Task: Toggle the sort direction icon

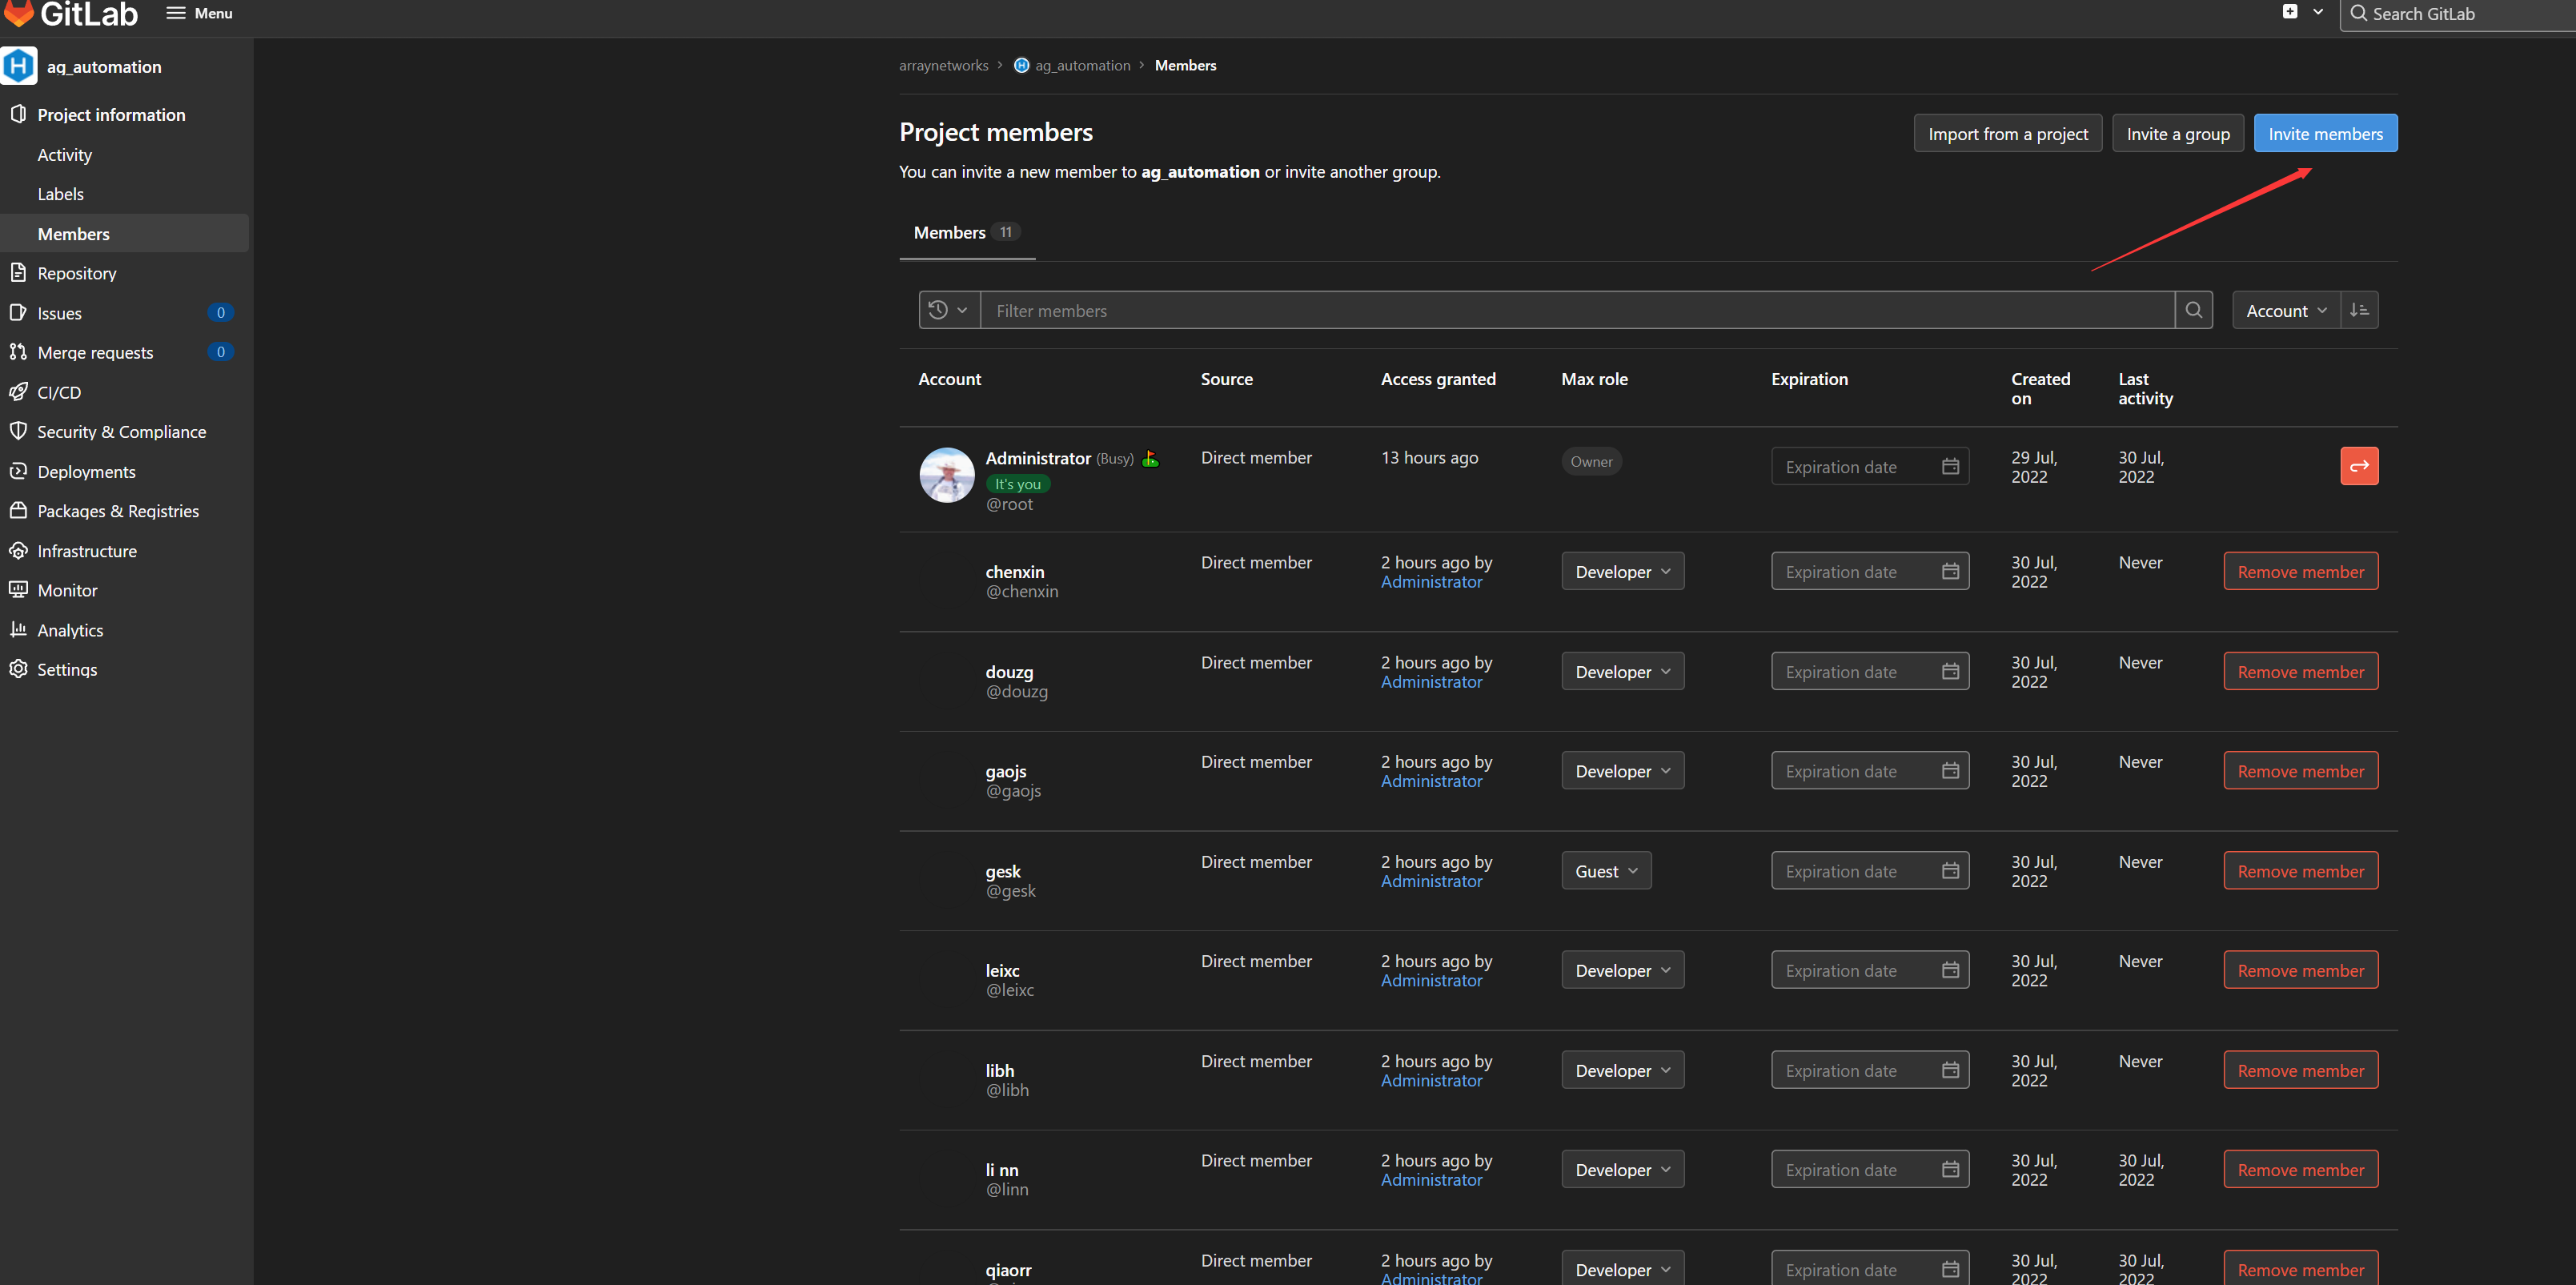Action: (2359, 310)
